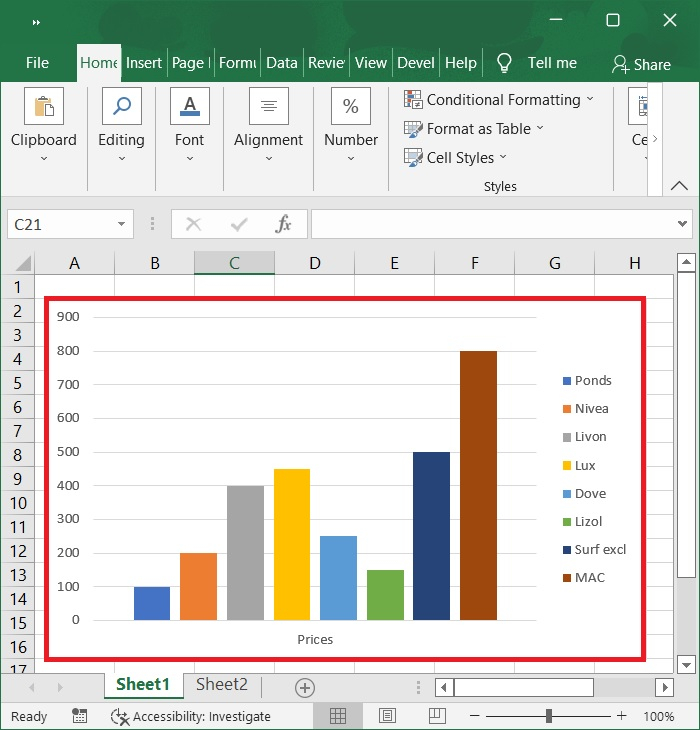The image size is (700, 730).
Task: Click the zoom in plus button
Action: [621, 716]
